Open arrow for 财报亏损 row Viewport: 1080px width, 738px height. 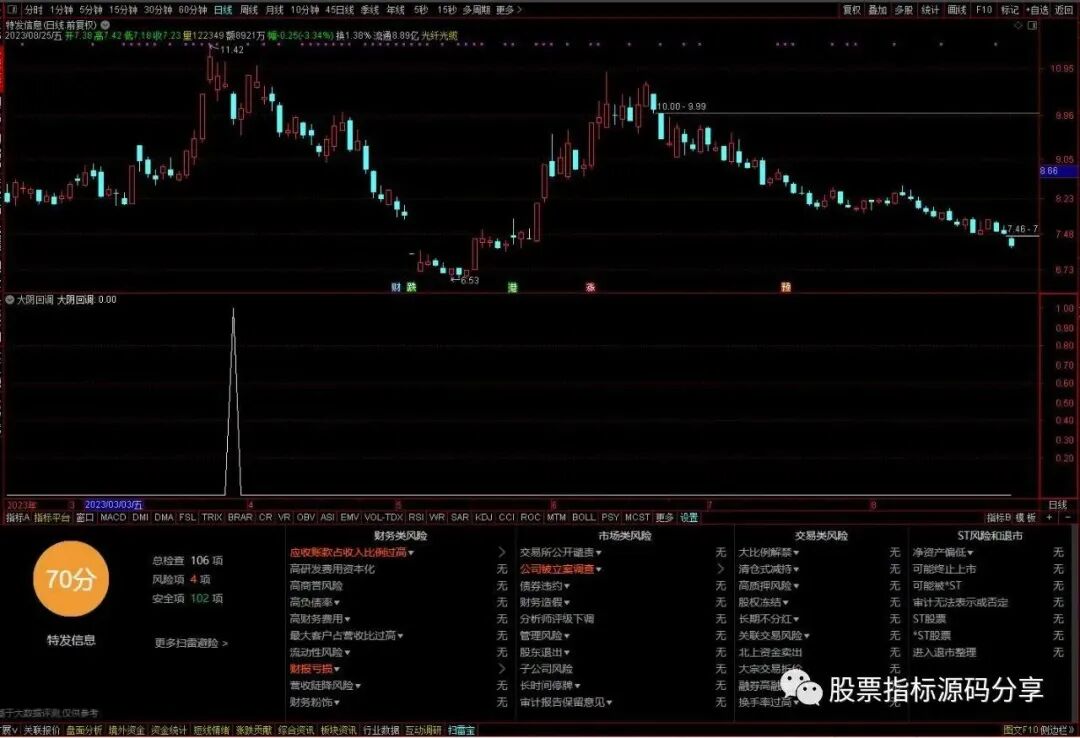[x=501, y=669]
